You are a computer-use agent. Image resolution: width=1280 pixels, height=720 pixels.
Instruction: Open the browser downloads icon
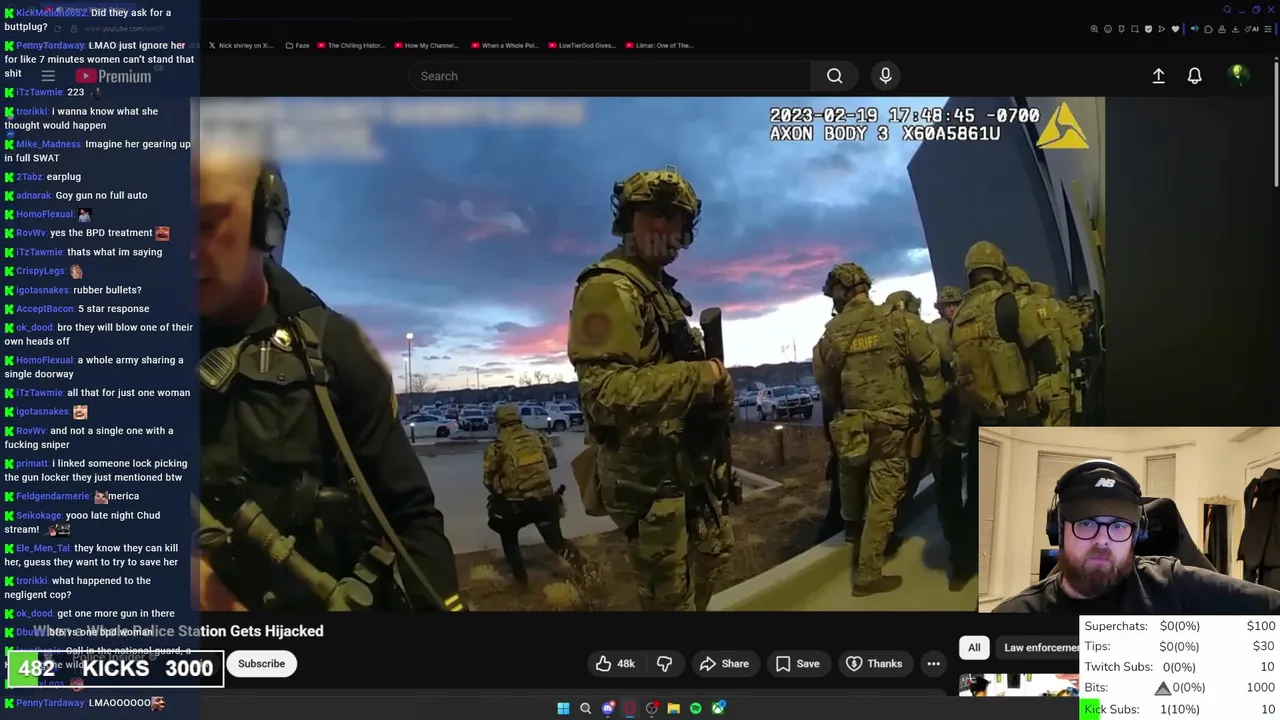[x=1235, y=29]
